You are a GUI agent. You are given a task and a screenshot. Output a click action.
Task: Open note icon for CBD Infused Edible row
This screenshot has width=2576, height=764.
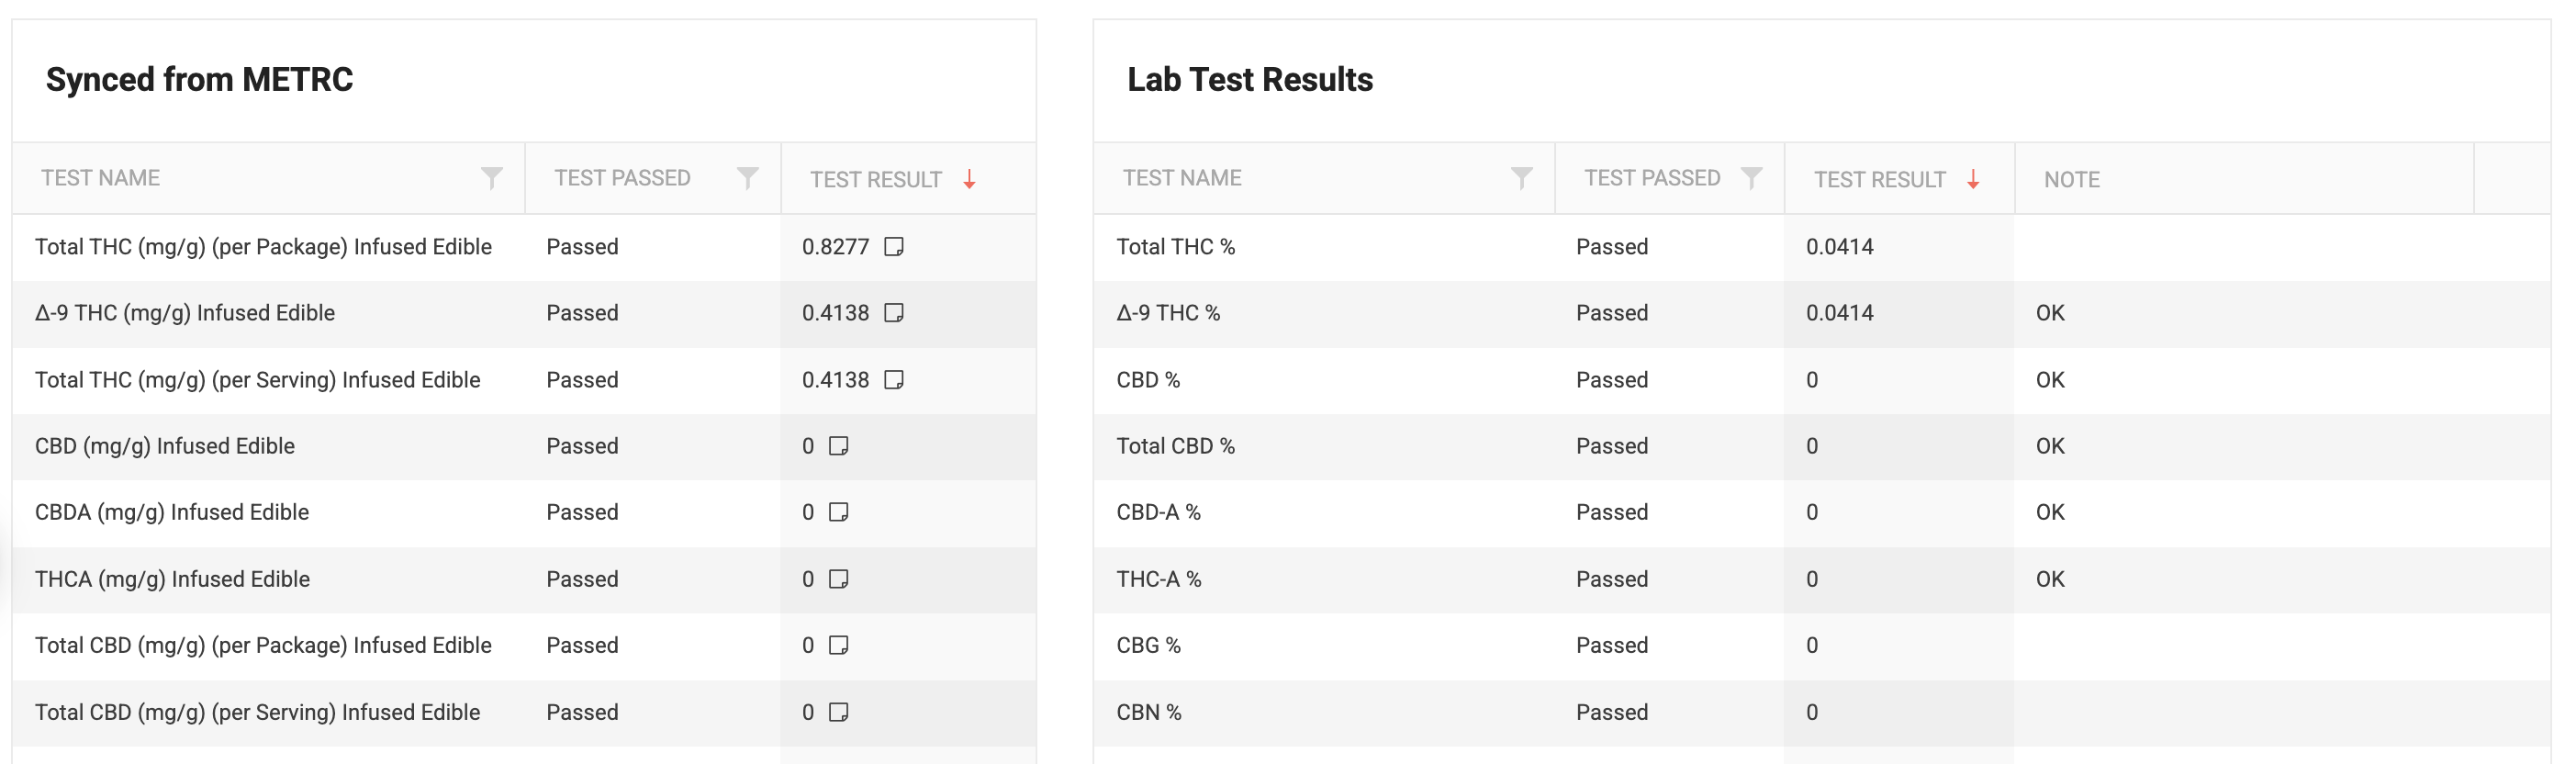point(839,446)
